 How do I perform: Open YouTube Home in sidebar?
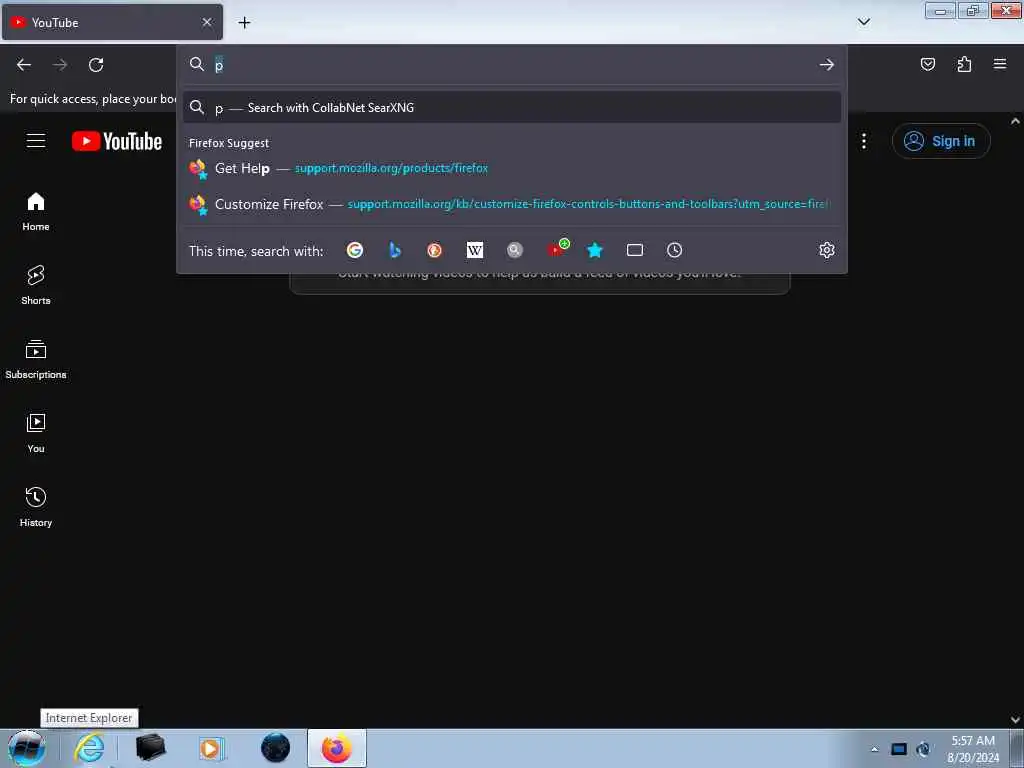(x=36, y=212)
